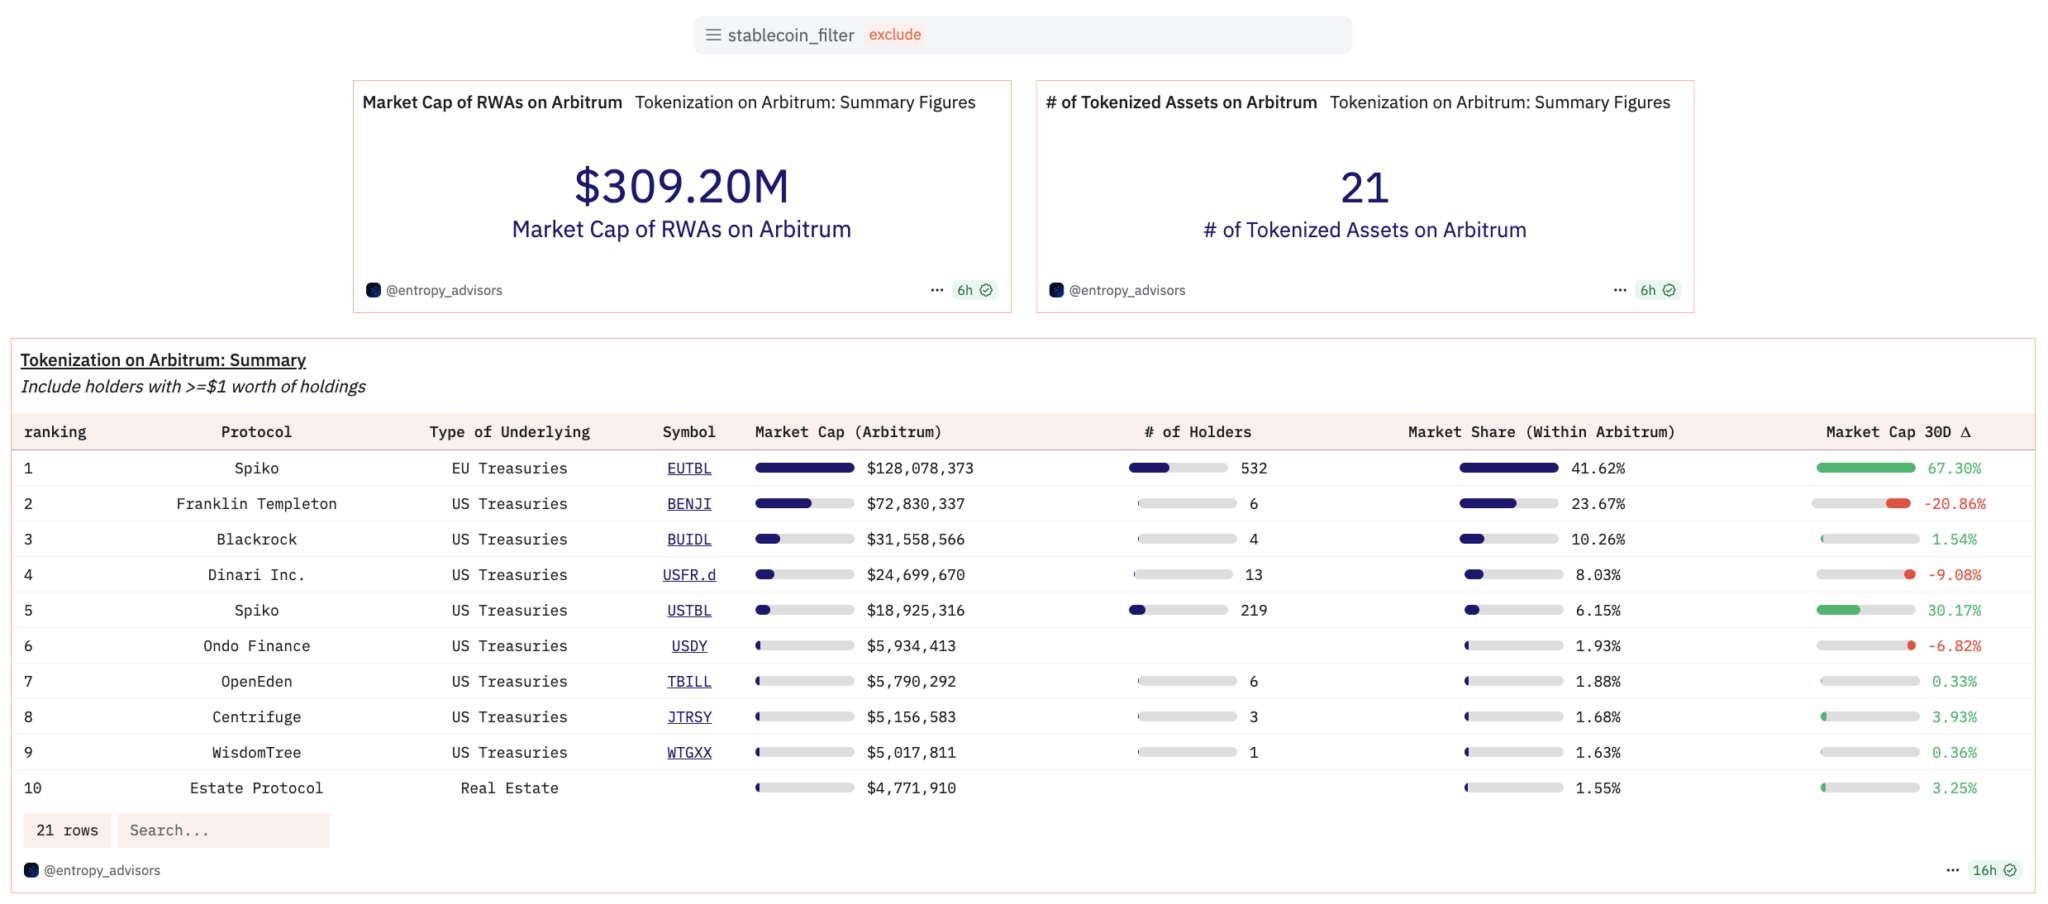
Task: Open the USTBL symbol link
Action: tap(689, 610)
